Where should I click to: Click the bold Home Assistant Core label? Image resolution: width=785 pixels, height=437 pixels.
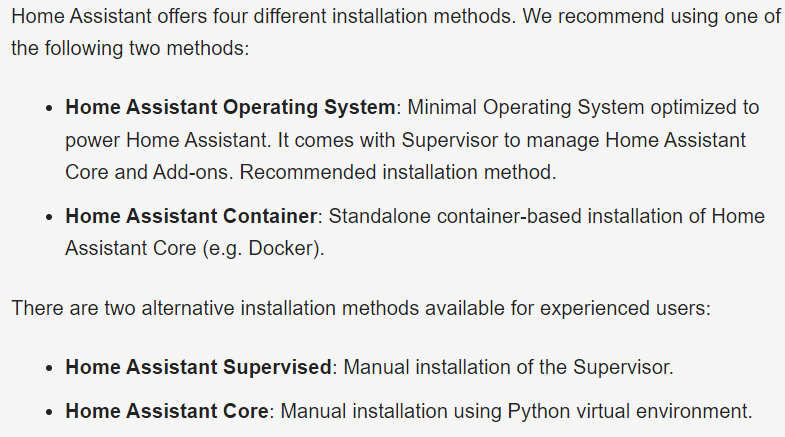click(x=167, y=411)
